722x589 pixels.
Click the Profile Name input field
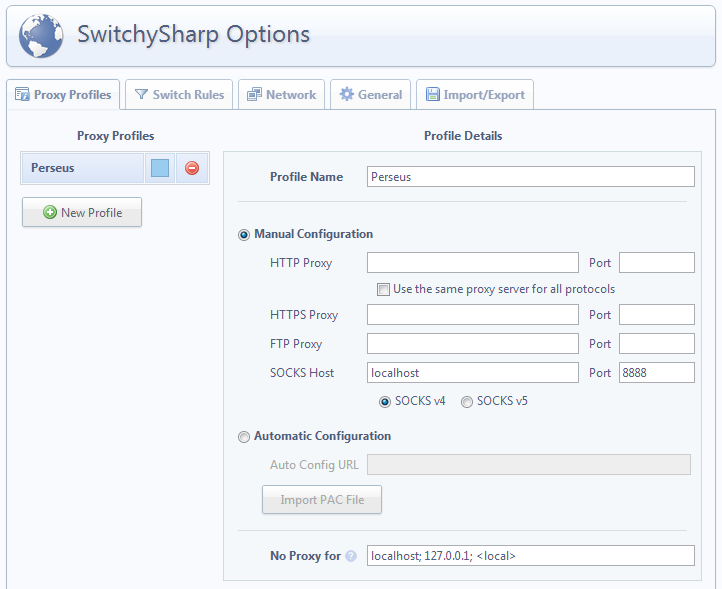[x=530, y=177]
